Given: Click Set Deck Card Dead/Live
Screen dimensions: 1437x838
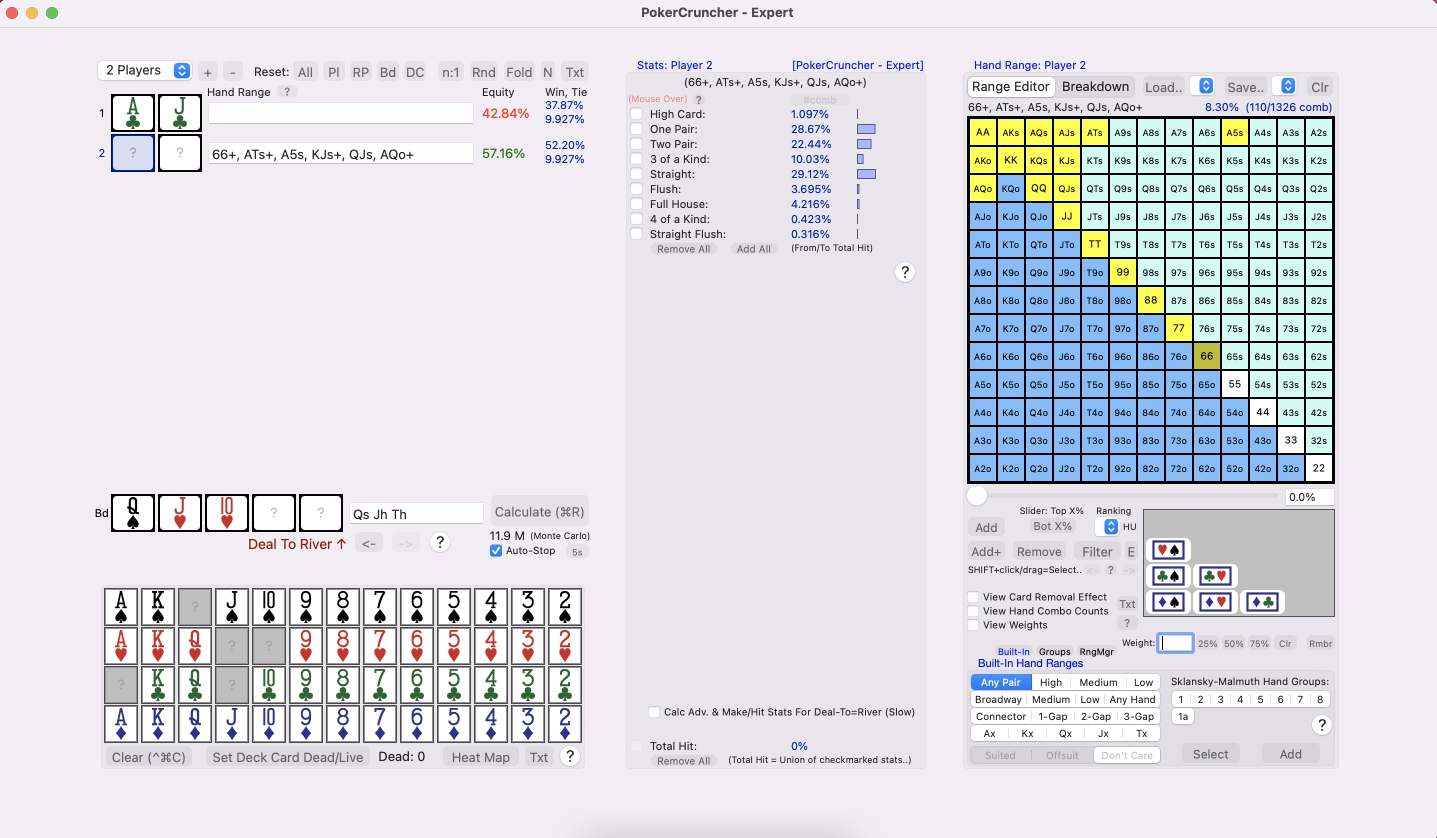Looking at the screenshot, I should 287,757.
